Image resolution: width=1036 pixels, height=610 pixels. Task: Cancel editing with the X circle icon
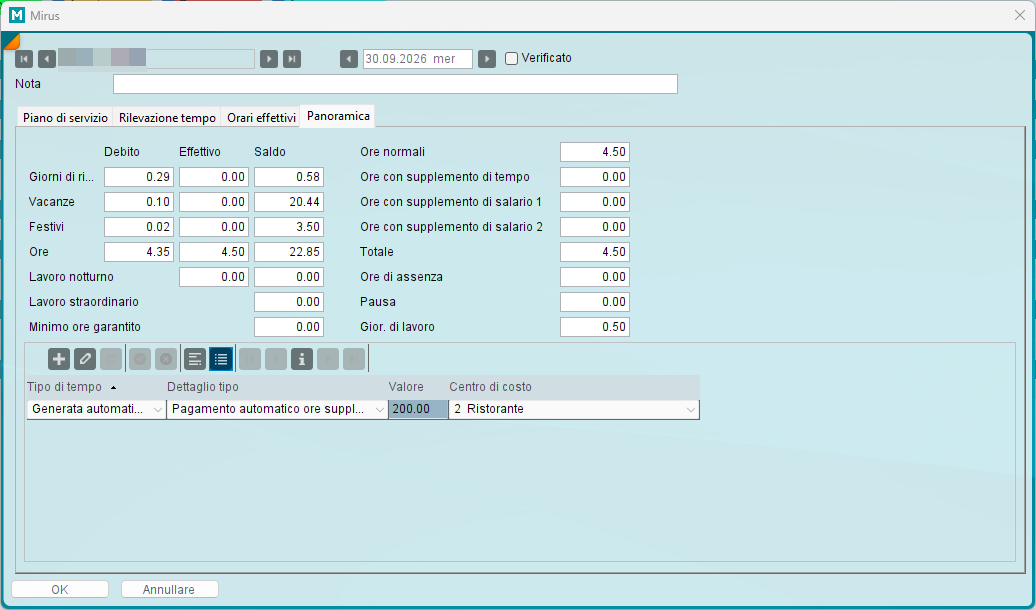coord(166,359)
